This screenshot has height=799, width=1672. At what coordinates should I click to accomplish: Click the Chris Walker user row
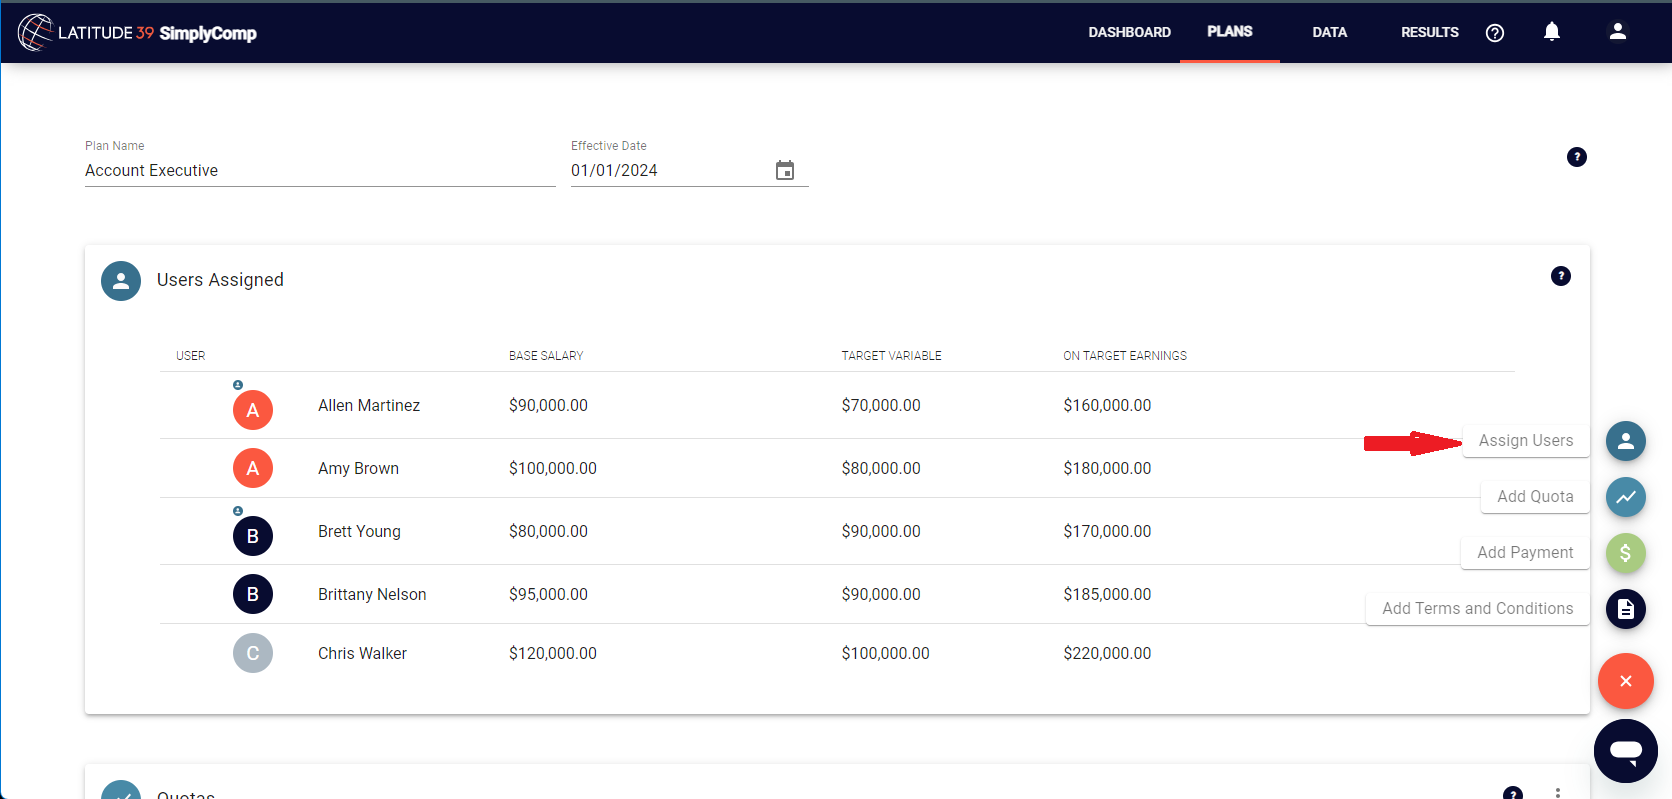[x=362, y=654]
